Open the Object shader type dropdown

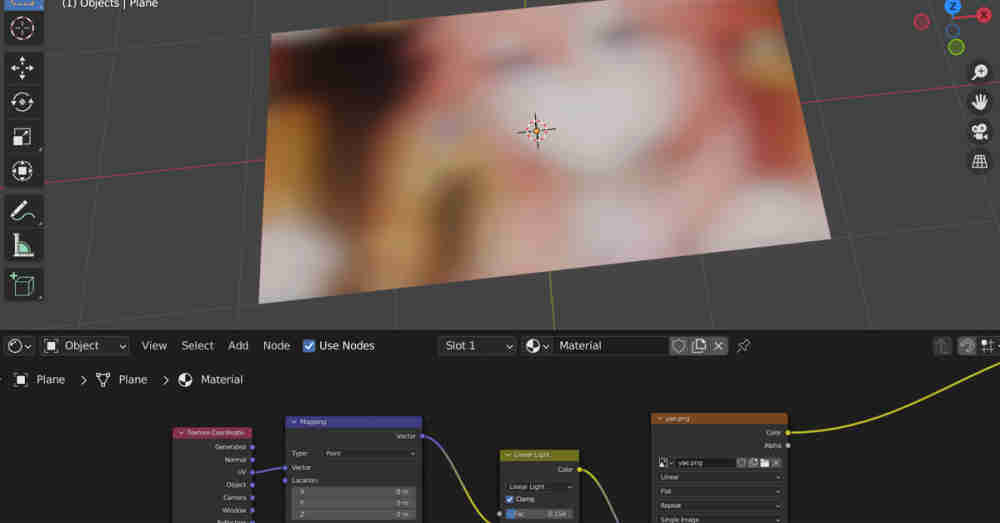pyautogui.click(x=86, y=346)
